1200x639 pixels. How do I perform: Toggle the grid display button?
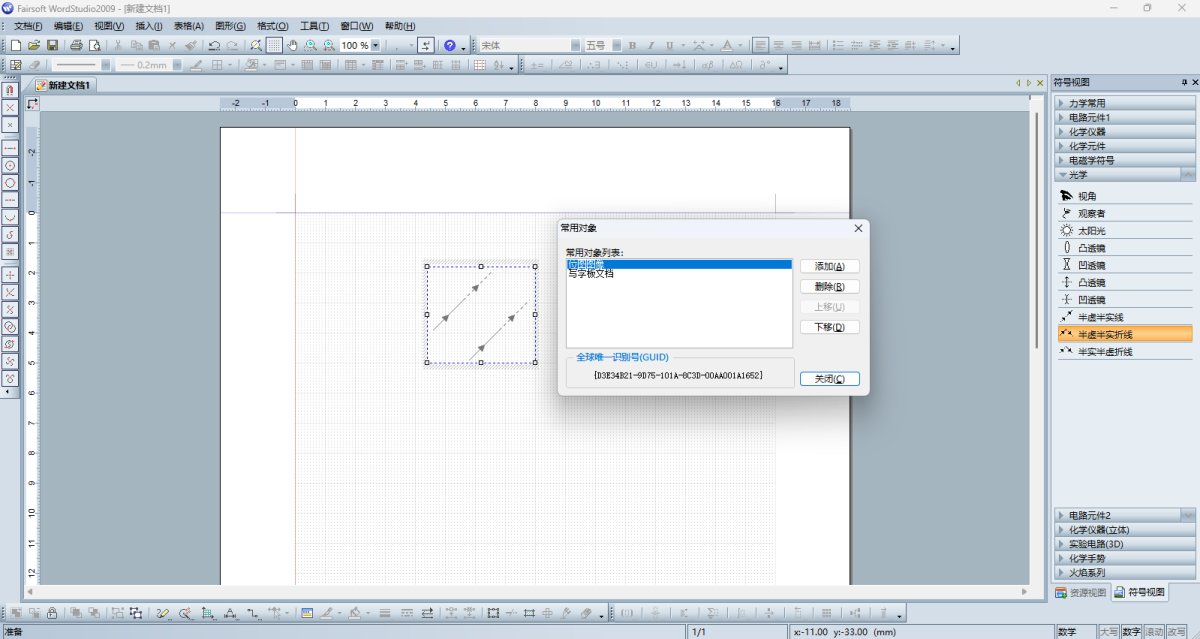pyautogui.click(x=275, y=45)
